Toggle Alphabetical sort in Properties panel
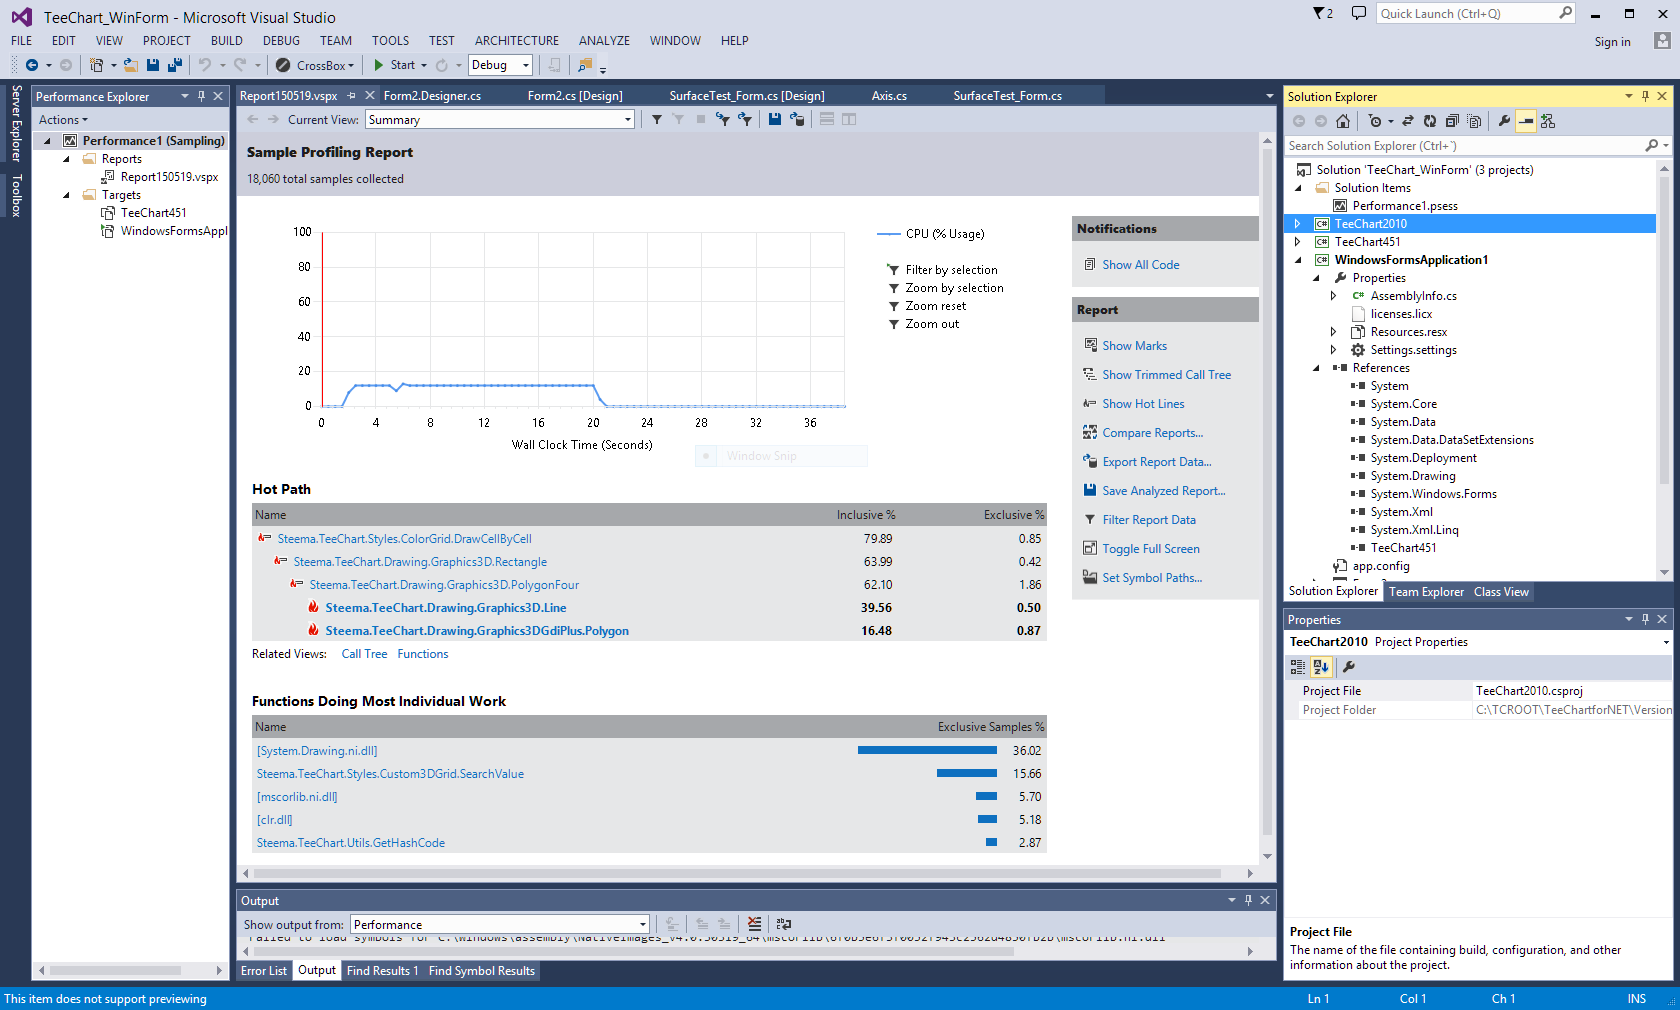The height and width of the screenshot is (1010, 1680). 1321,667
